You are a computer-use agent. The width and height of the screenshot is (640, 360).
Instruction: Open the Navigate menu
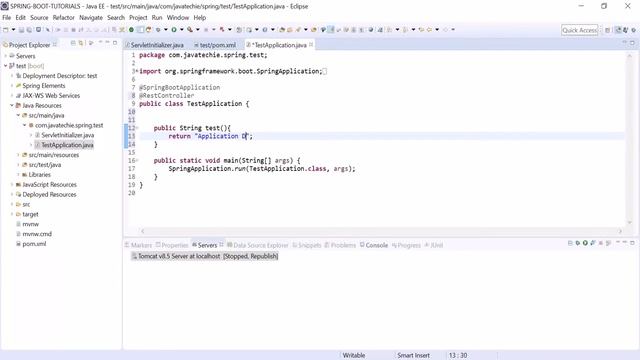[91, 18]
